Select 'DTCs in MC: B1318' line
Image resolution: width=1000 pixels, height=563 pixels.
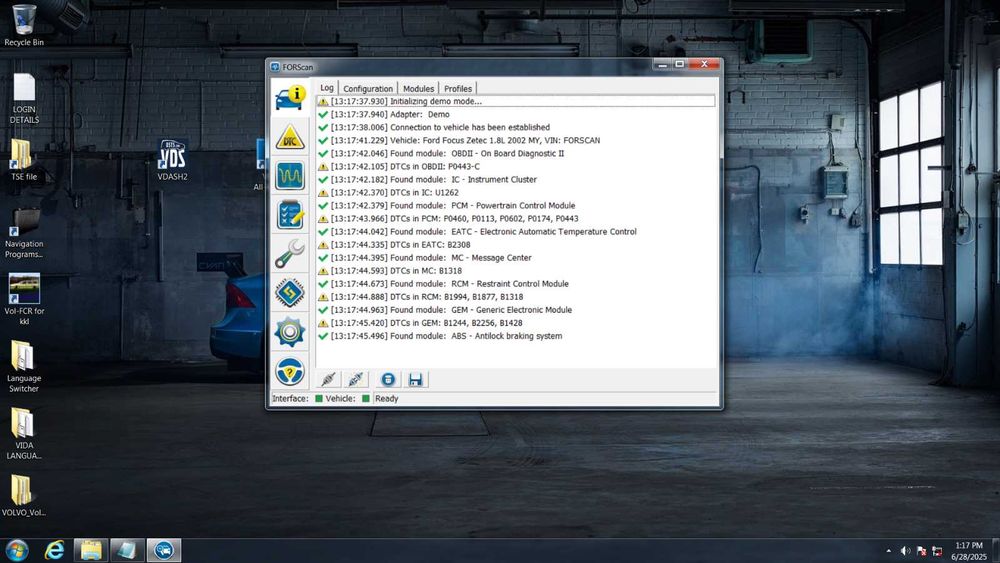[x=515, y=271]
